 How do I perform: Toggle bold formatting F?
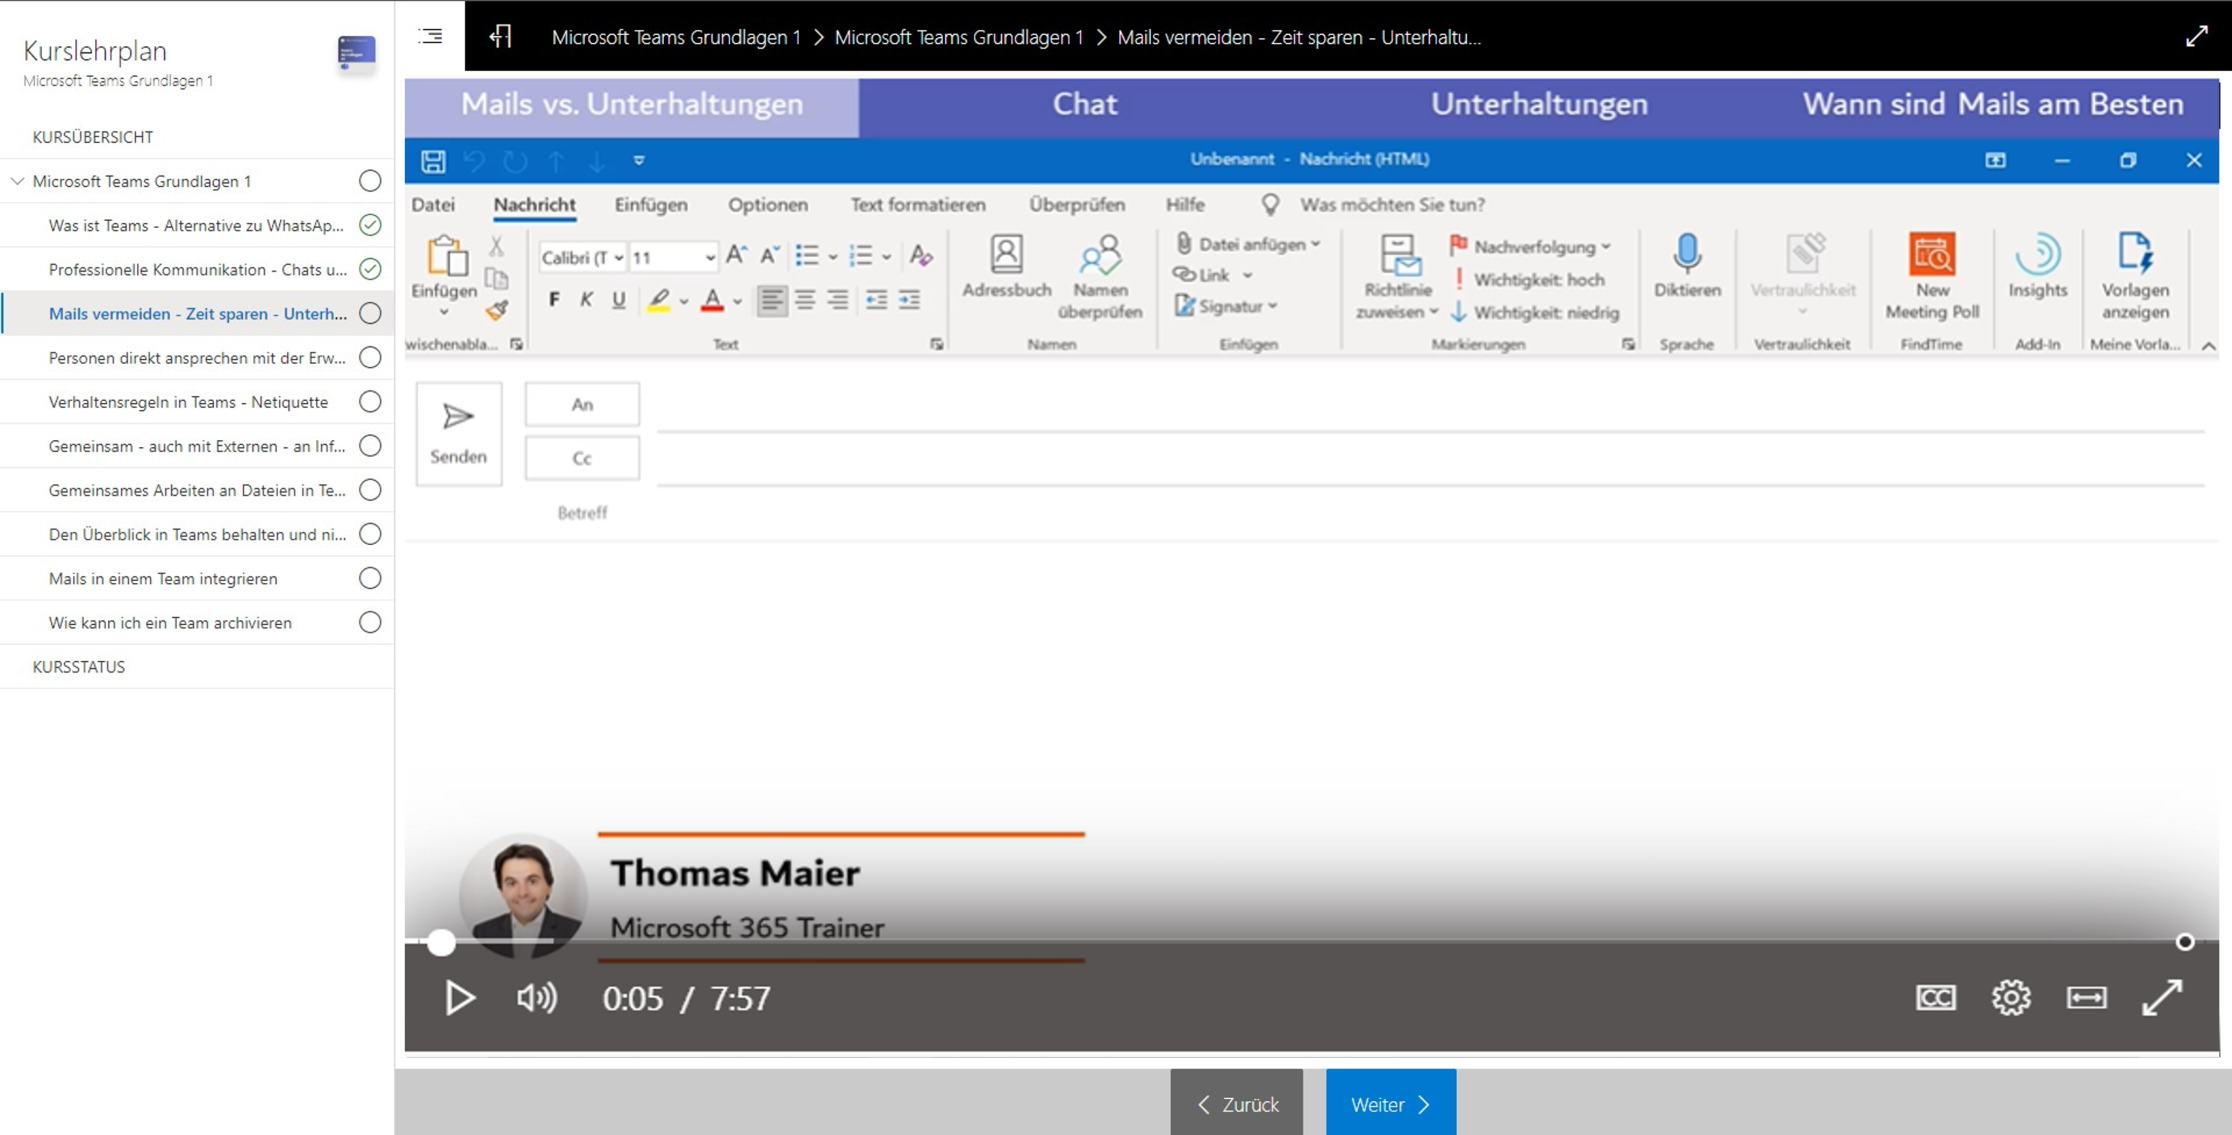pyautogui.click(x=554, y=299)
